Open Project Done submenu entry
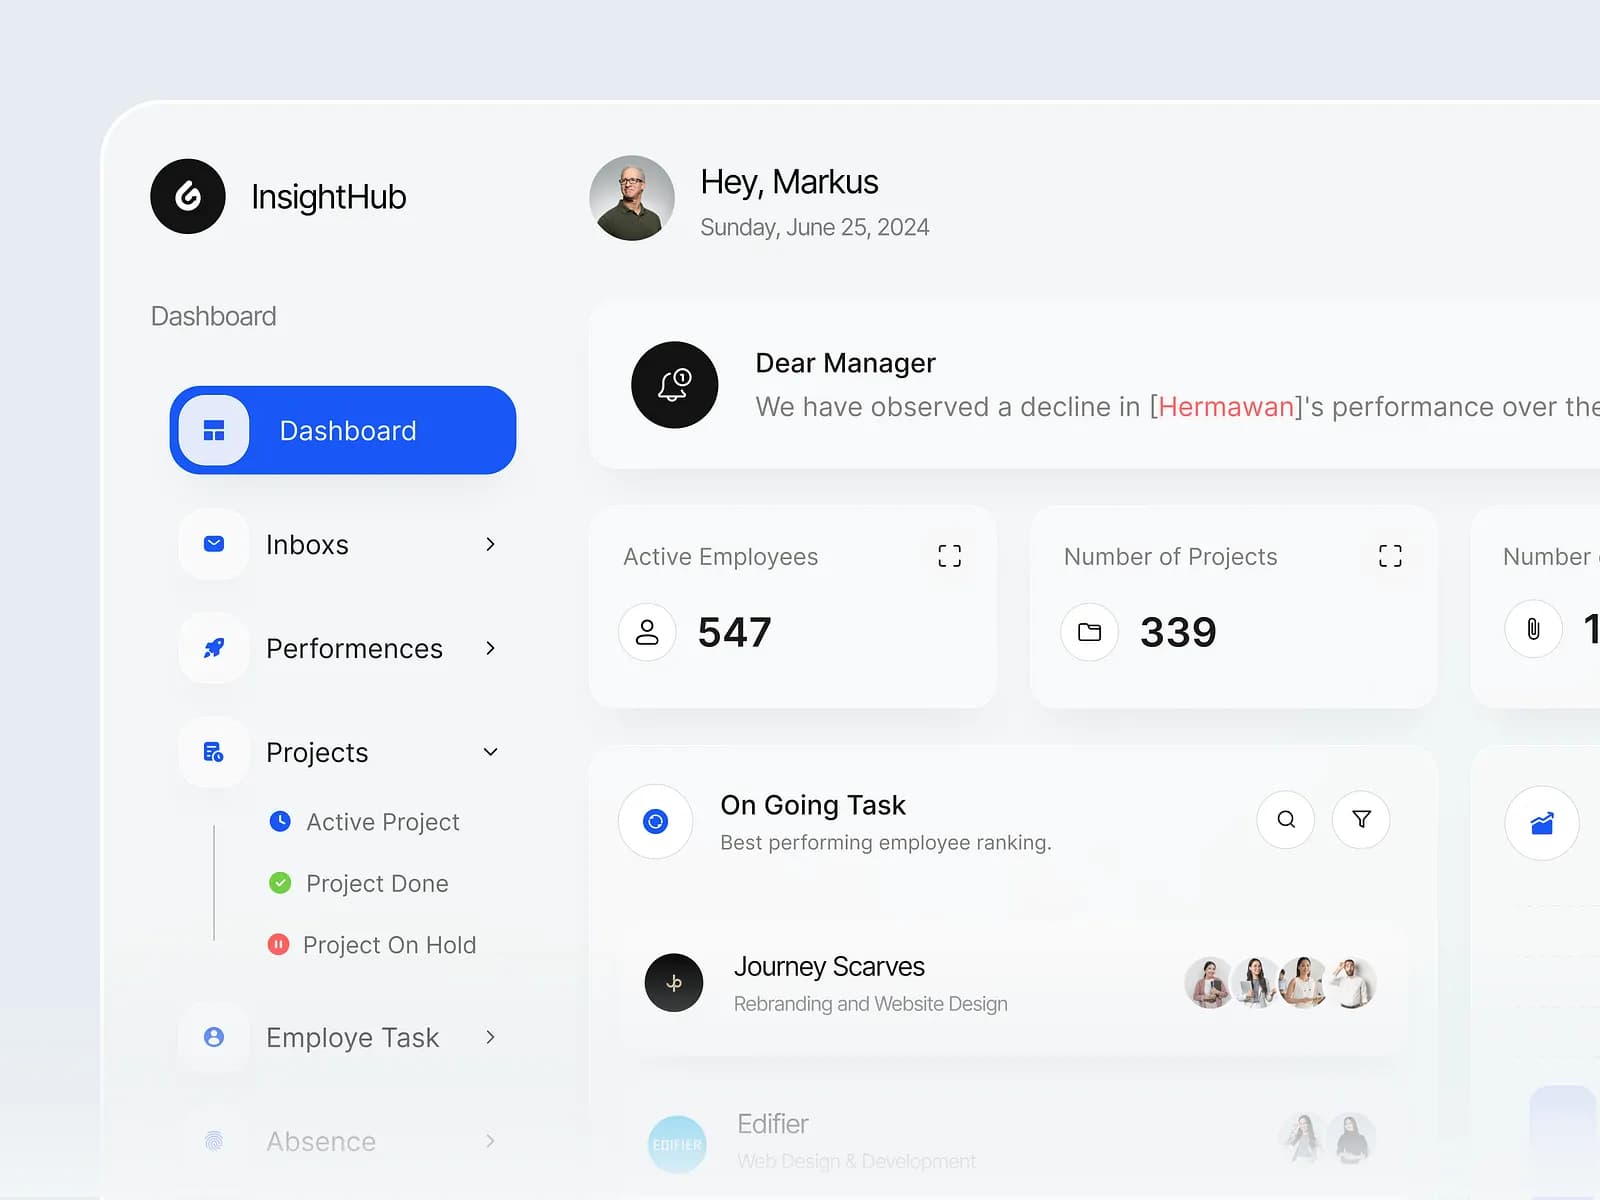 coord(359,883)
